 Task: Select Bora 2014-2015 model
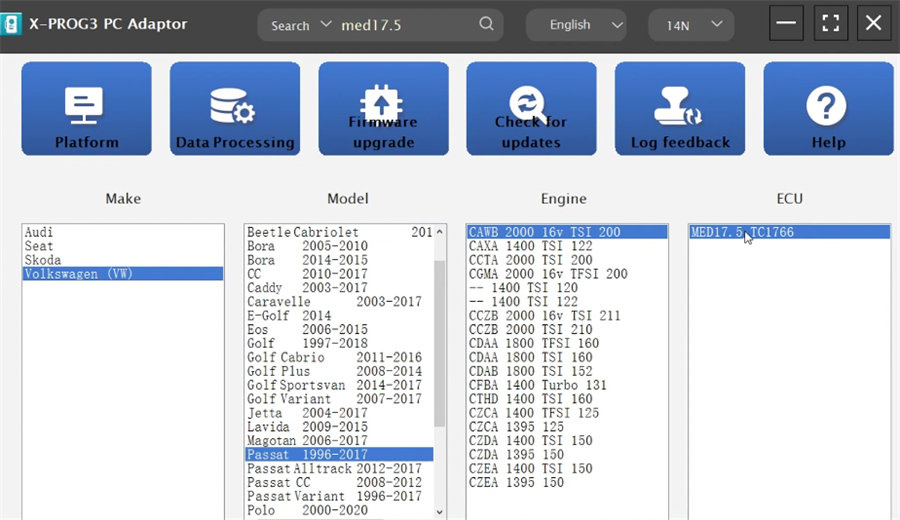[339, 259]
